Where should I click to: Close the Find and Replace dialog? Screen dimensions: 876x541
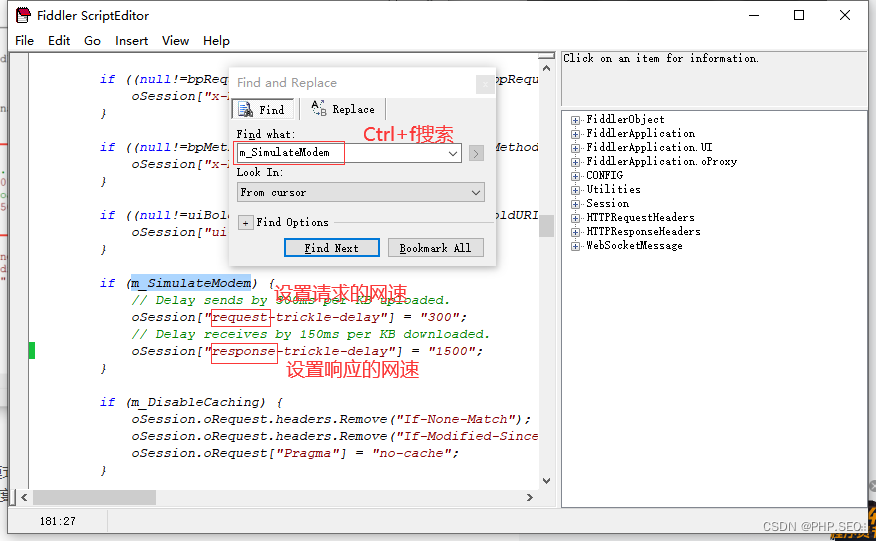[x=485, y=84]
